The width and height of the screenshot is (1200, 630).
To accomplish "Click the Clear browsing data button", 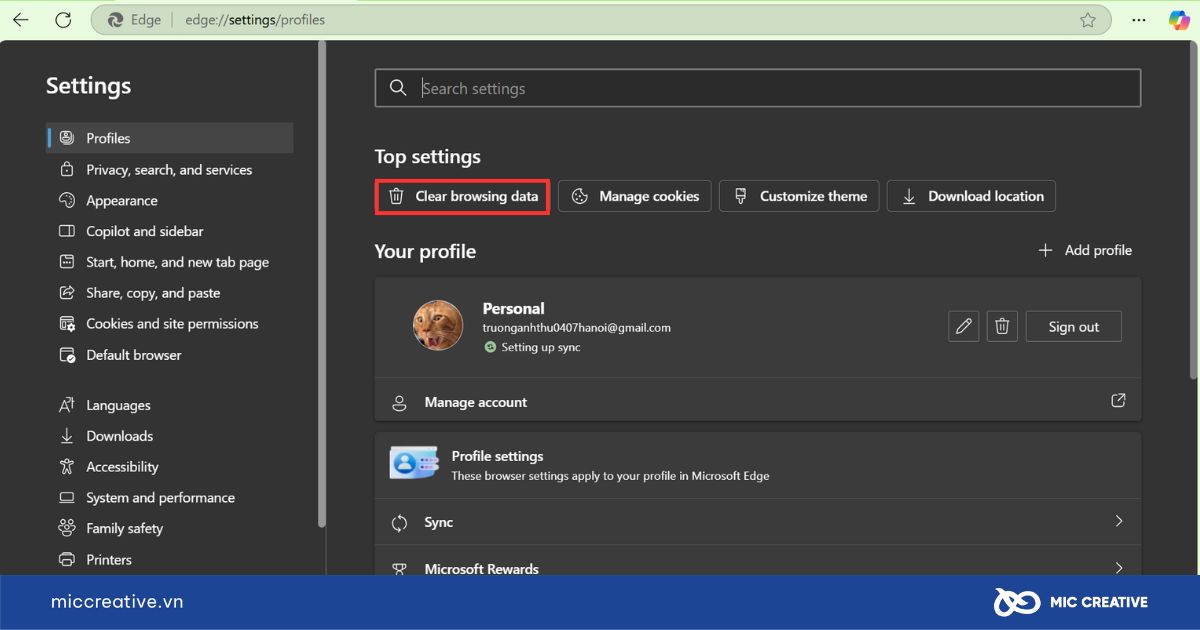I will click(462, 196).
